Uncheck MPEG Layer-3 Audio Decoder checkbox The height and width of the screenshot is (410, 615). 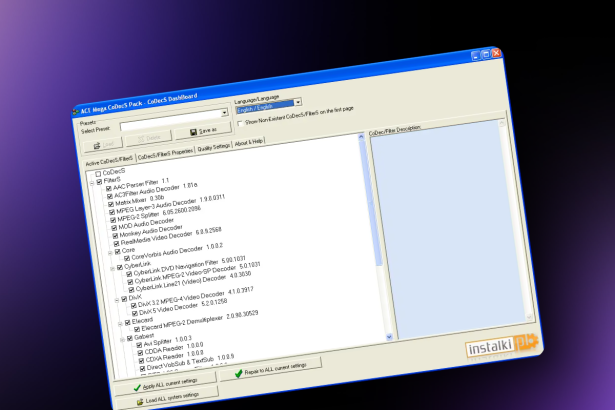[x=112, y=212]
